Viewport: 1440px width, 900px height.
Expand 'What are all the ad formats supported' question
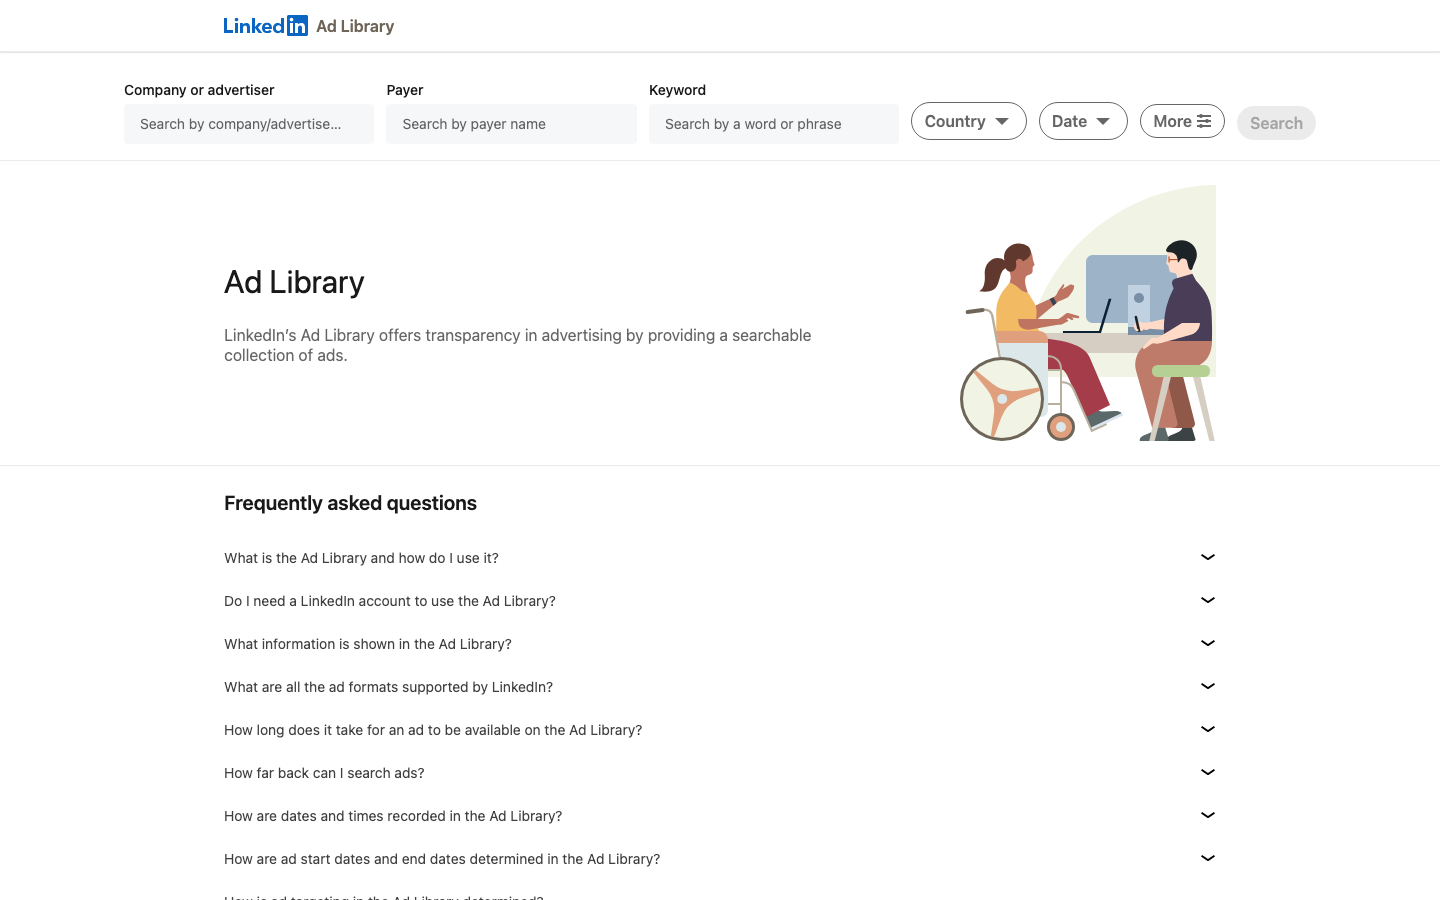[x=720, y=687]
